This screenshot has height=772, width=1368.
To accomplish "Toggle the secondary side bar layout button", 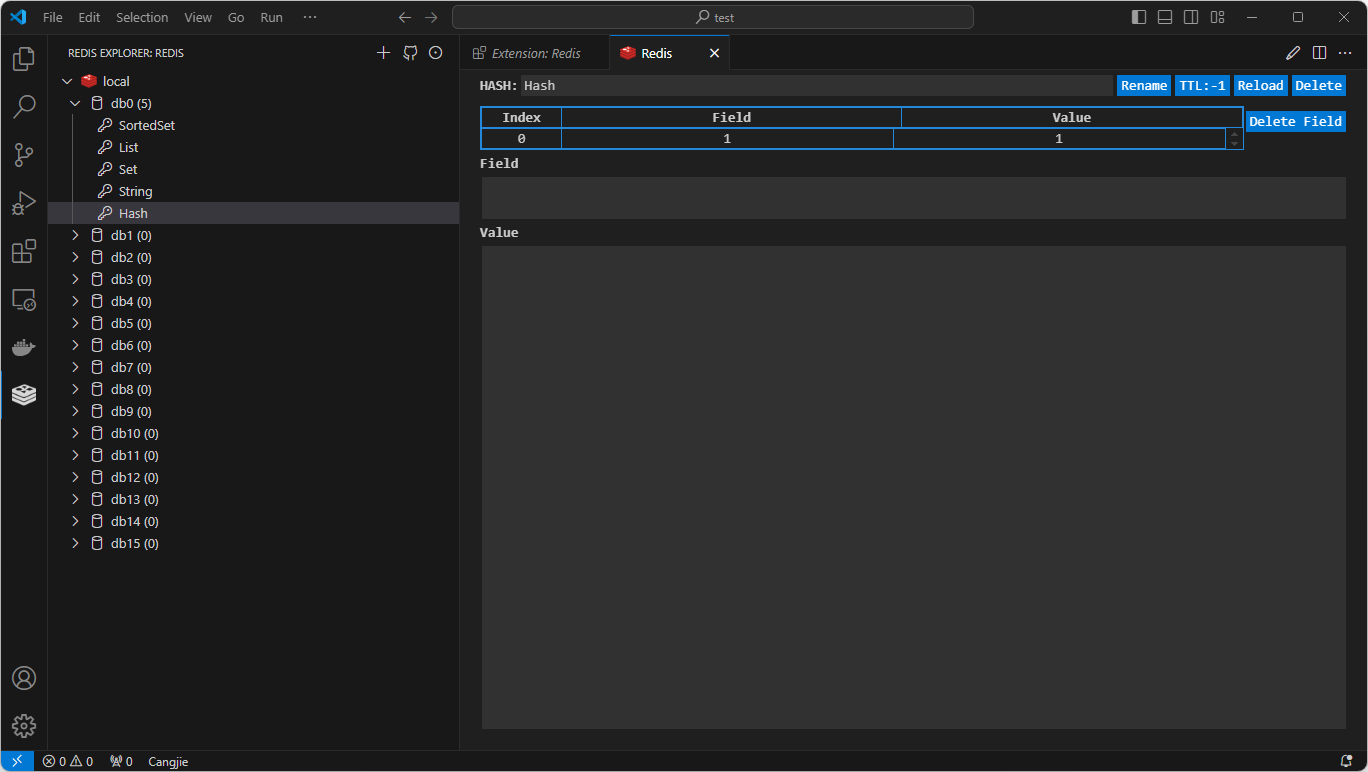I will point(1191,17).
